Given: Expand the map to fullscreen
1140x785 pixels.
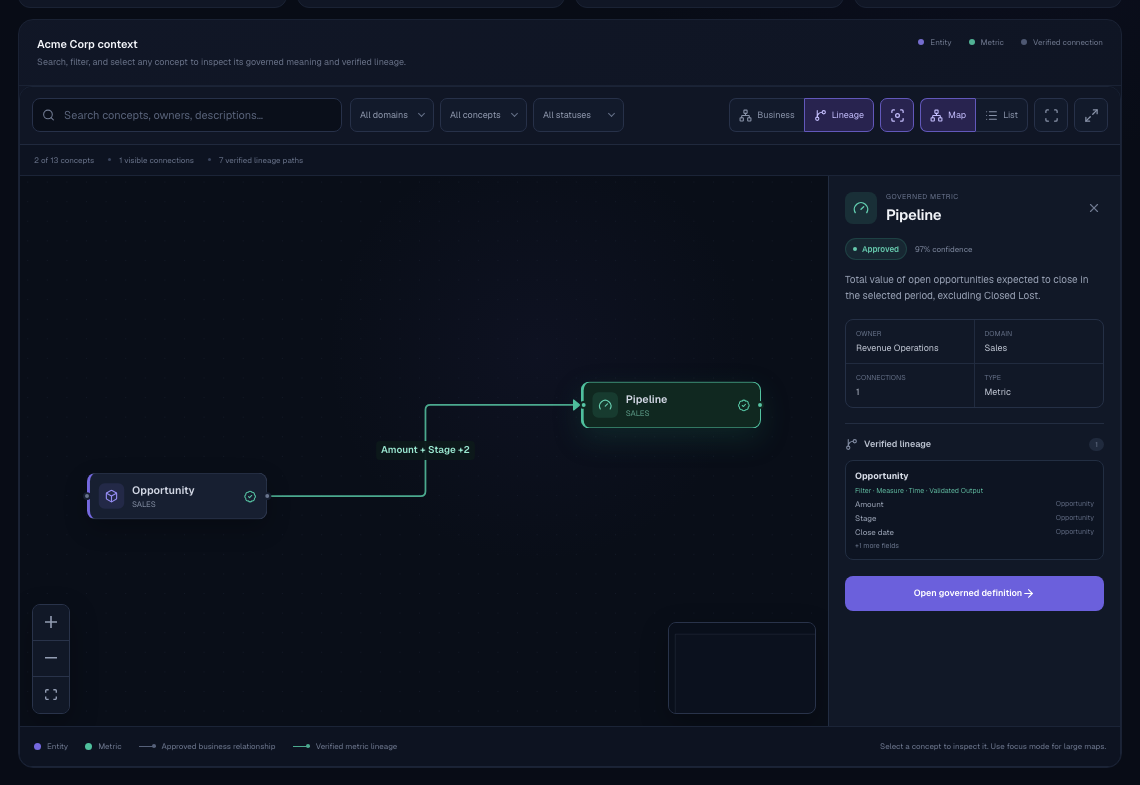Looking at the screenshot, I should [x=1091, y=115].
